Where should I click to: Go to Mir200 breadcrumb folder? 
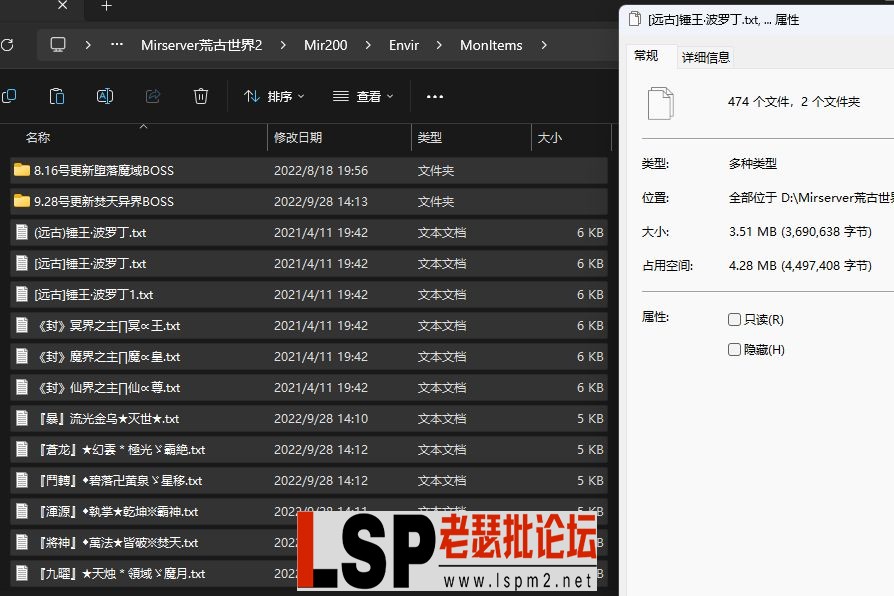click(326, 45)
